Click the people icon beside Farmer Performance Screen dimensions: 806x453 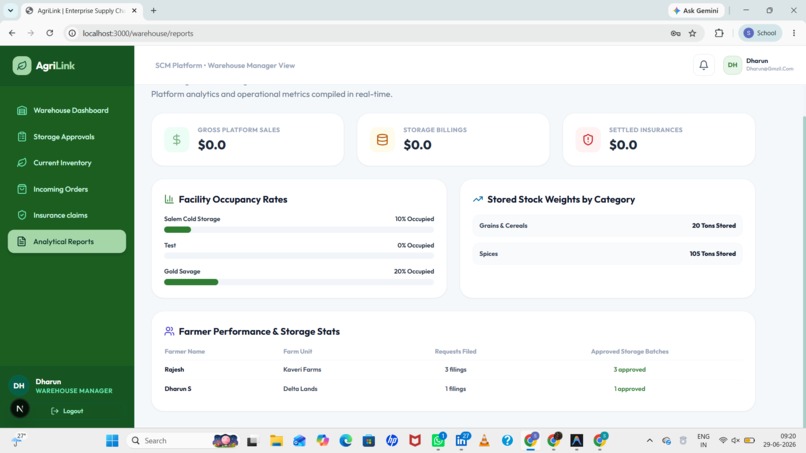[x=169, y=331]
